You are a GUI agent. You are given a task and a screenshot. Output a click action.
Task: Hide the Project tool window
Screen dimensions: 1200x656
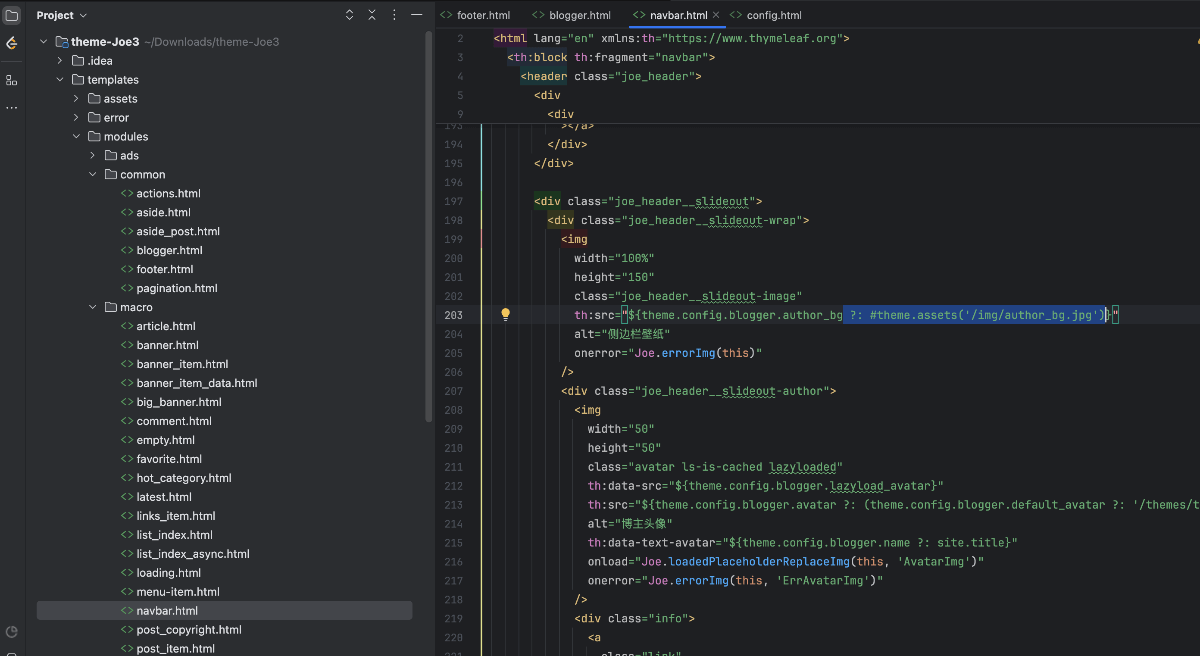(417, 15)
